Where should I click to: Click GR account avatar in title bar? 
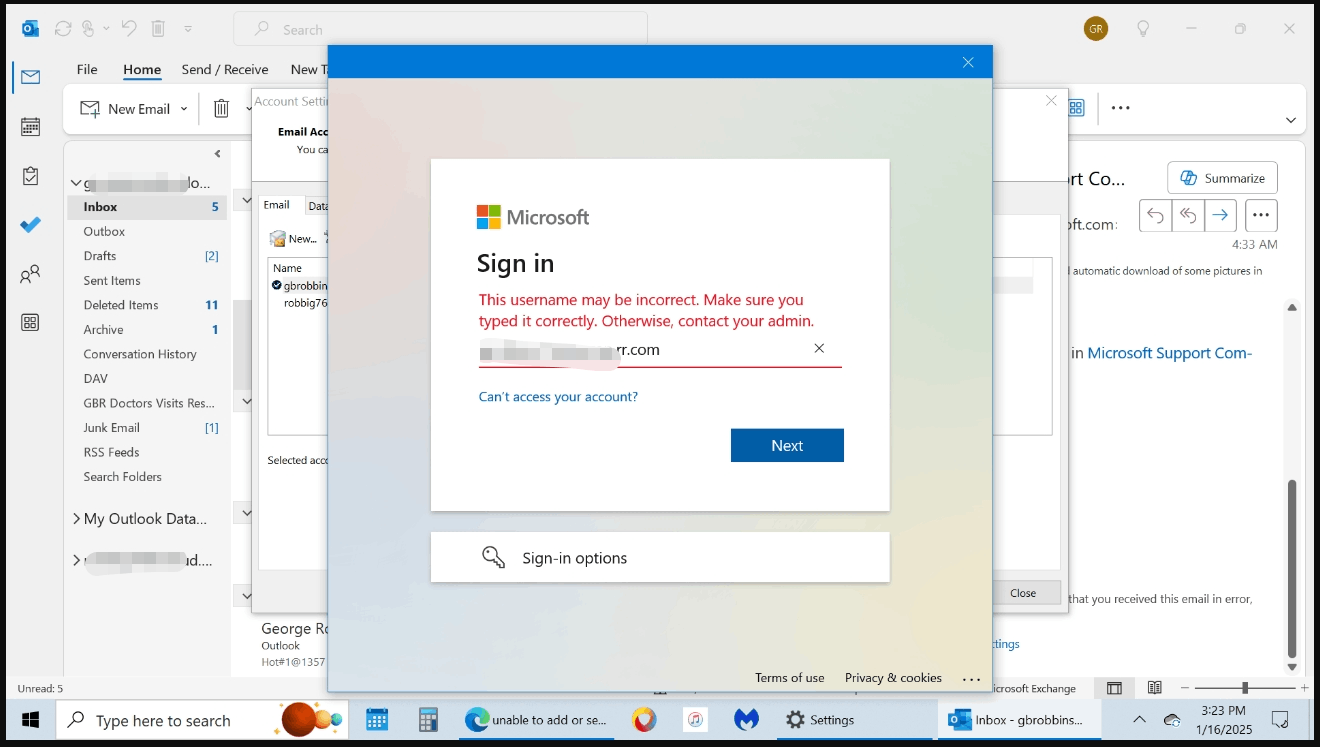1096,29
